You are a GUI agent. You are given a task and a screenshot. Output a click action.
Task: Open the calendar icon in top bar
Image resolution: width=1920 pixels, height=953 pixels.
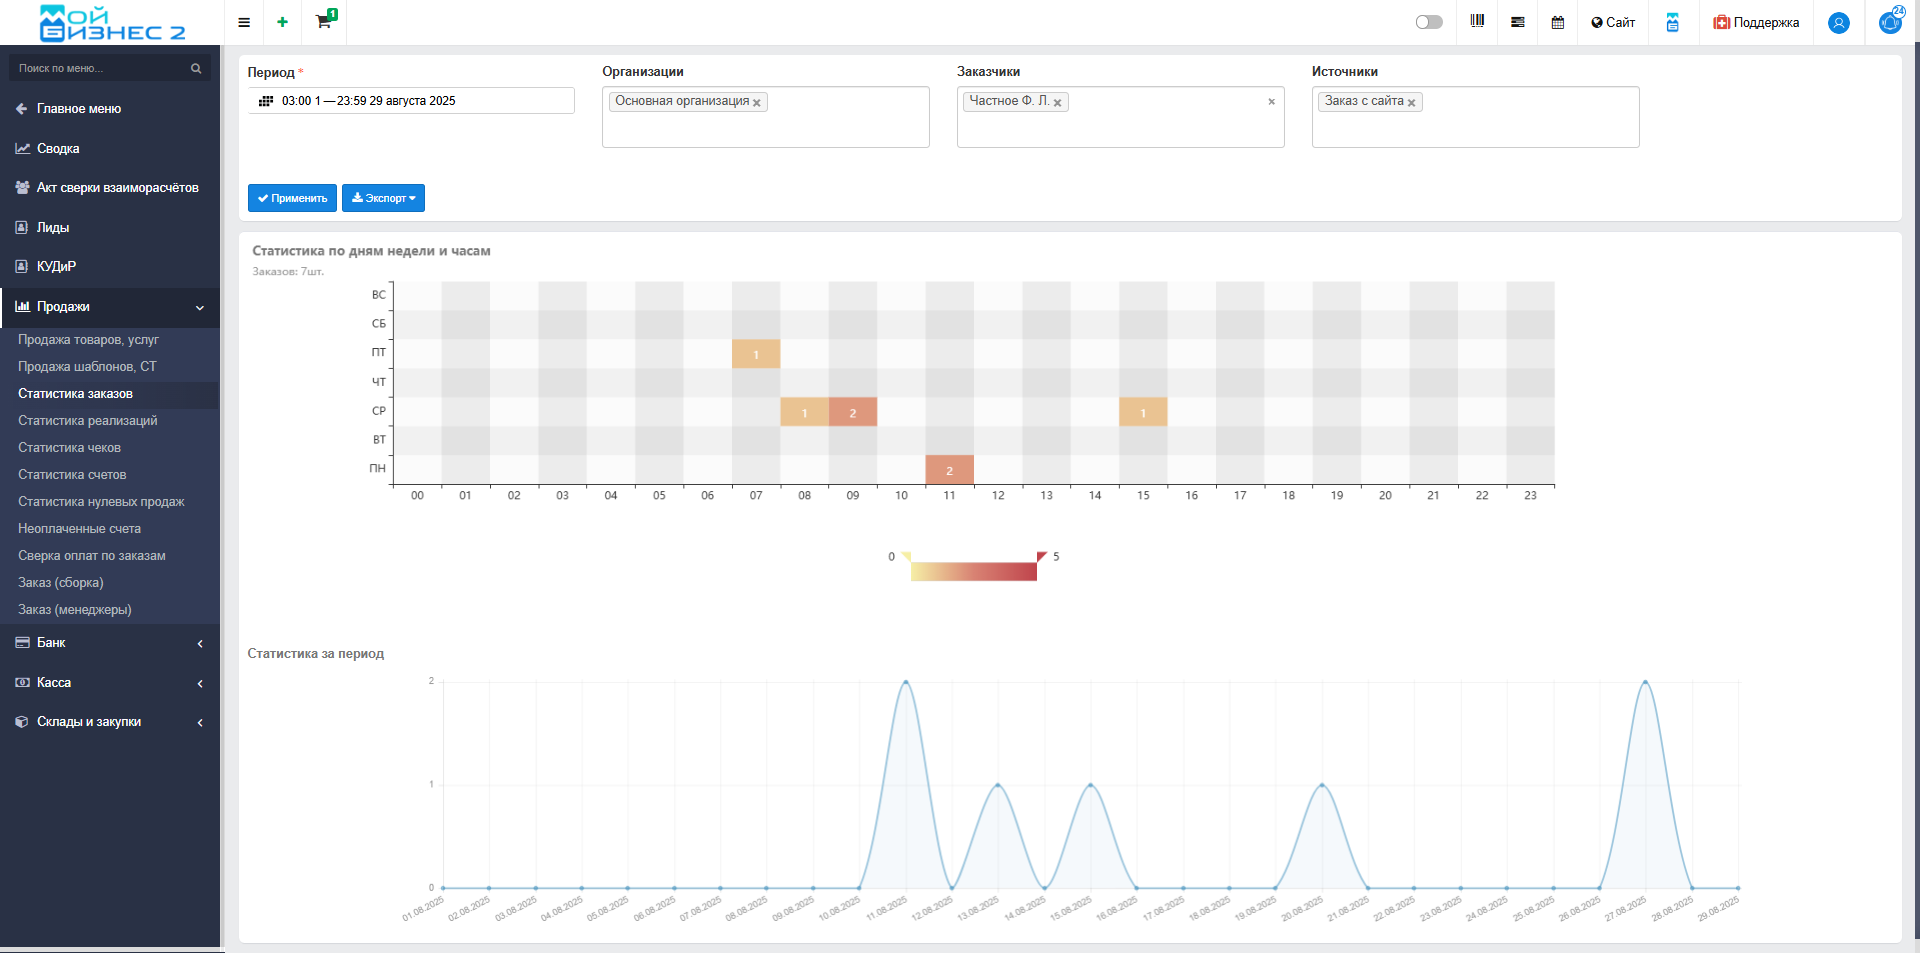pyautogui.click(x=1557, y=22)
